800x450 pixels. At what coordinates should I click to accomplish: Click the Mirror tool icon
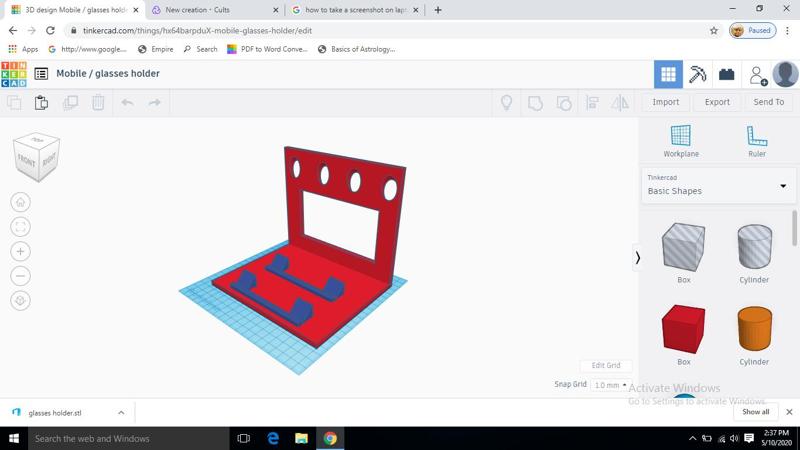tap(620, 103)
